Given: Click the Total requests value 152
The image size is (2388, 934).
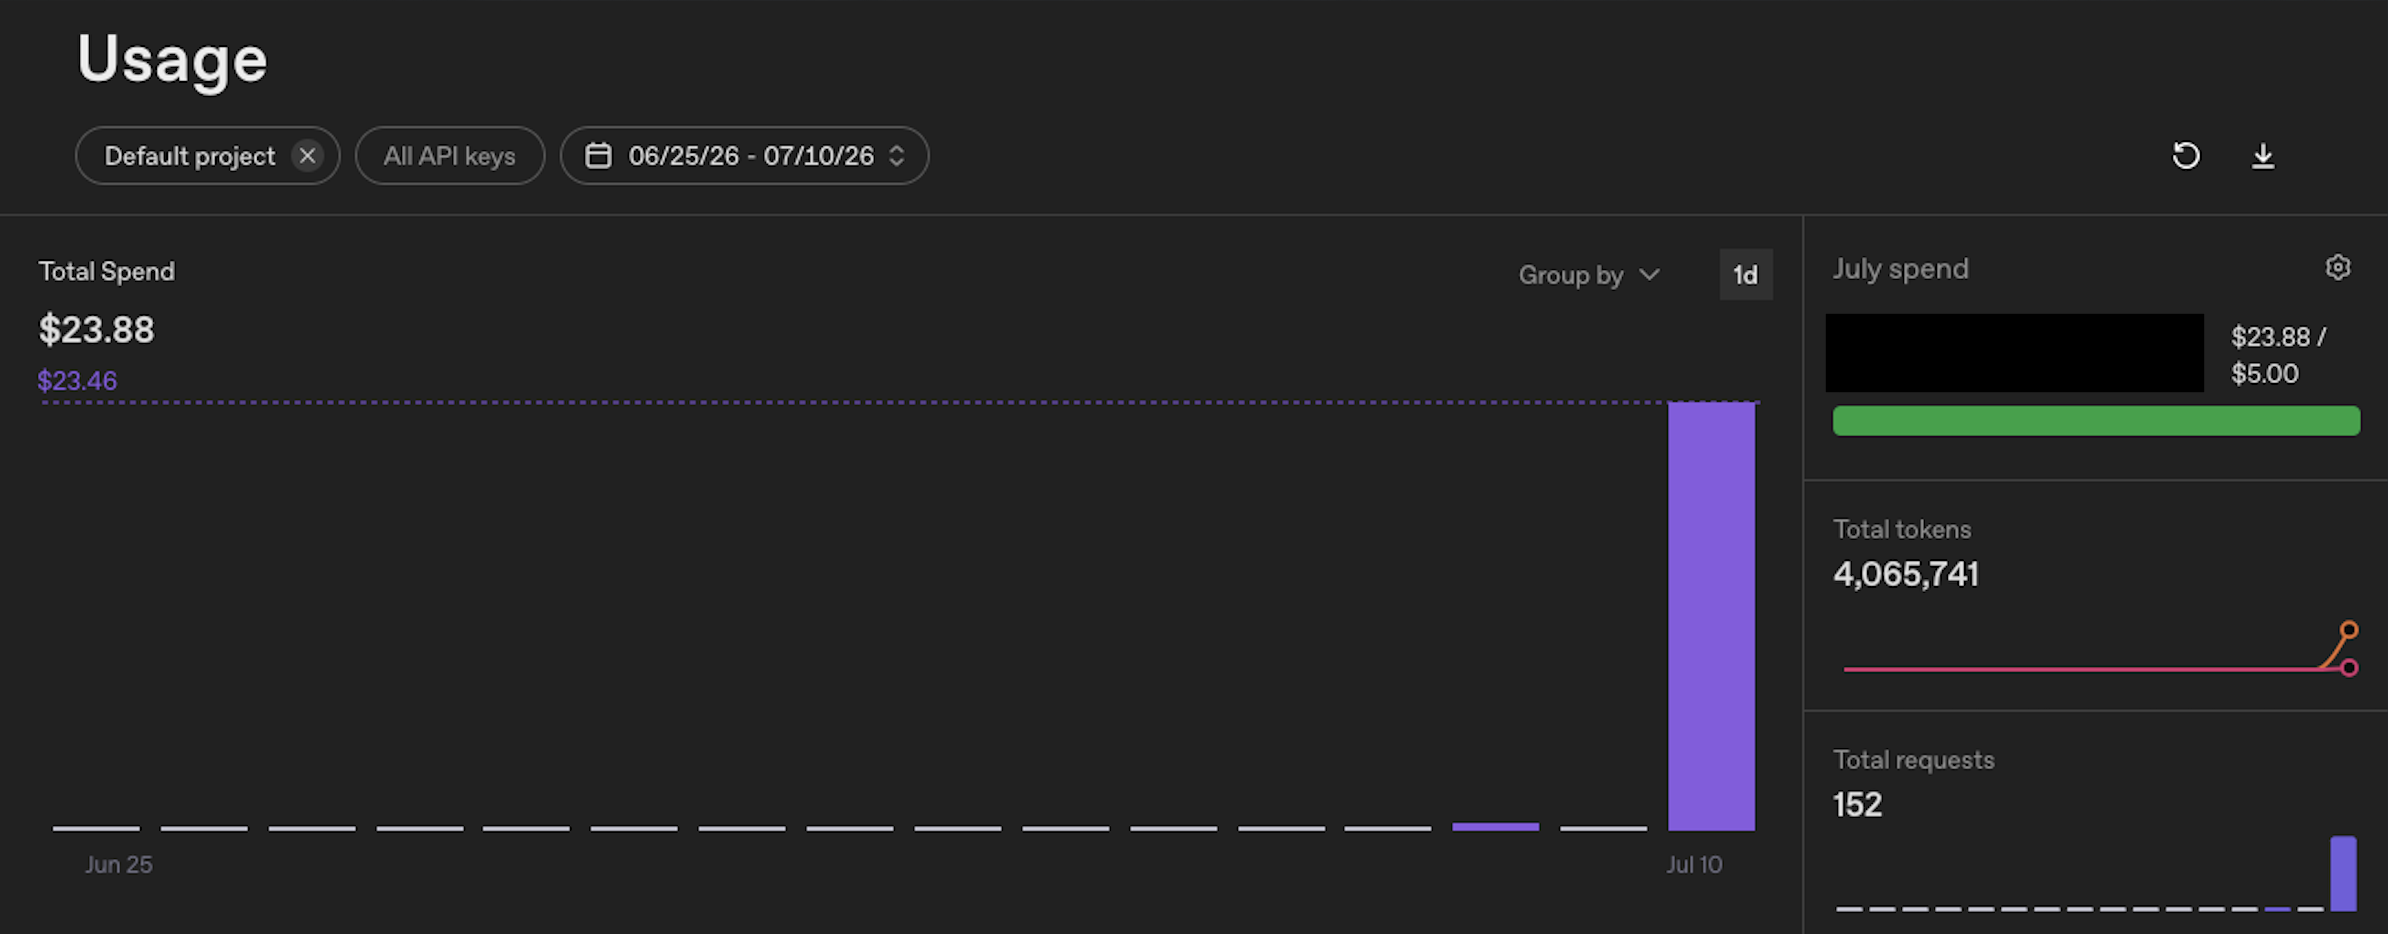Looking at the screenshot, I should [1858, 805].
